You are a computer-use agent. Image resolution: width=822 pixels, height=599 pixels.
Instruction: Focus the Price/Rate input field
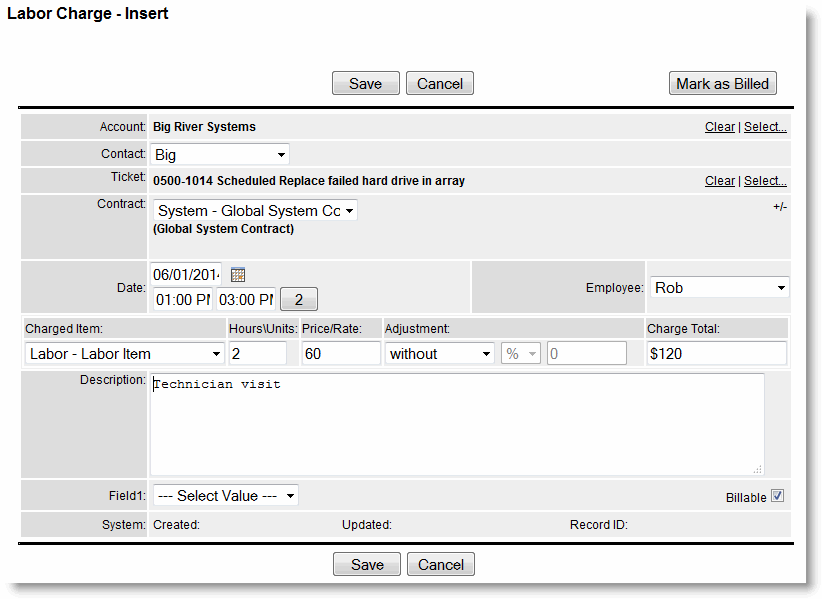[x=340, y=353]
